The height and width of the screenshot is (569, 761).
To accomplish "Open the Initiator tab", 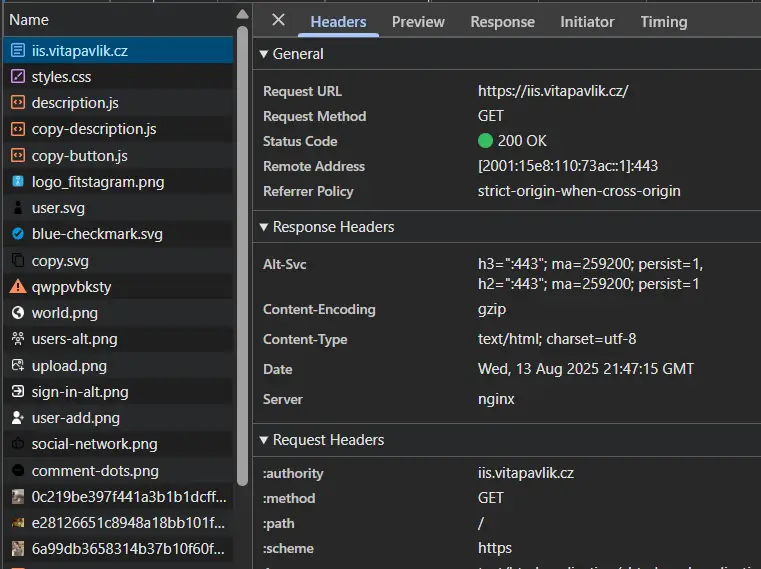I will (x=587, y=22).
